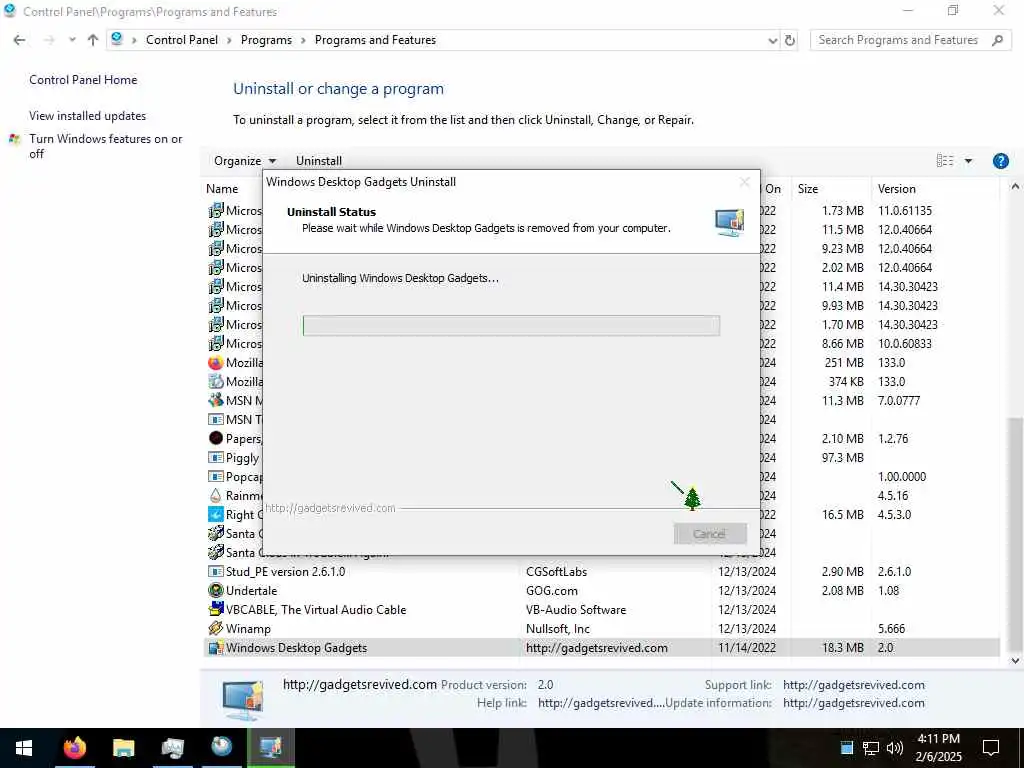This screenshot has width=1024, height=768.
Task: Open the notification center icon
Action: pos(991,748)
